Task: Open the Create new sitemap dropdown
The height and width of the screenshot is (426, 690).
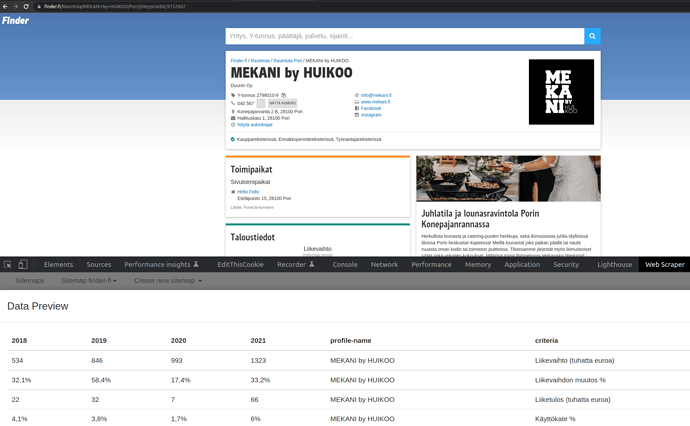Action: (x=168, y=281)
